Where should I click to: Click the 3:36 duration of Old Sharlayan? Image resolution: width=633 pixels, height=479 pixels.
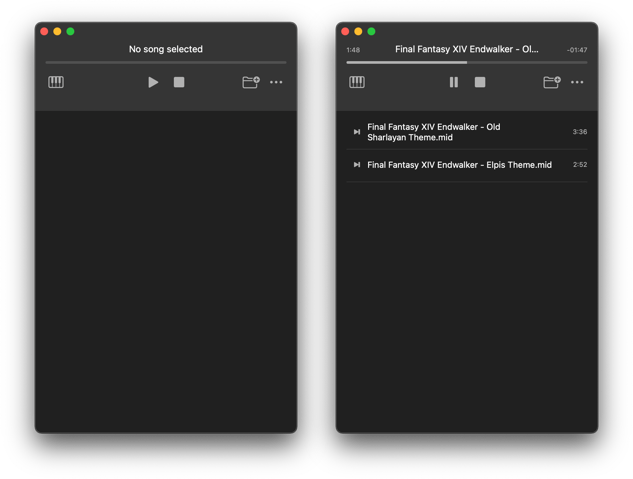[580, 132]
